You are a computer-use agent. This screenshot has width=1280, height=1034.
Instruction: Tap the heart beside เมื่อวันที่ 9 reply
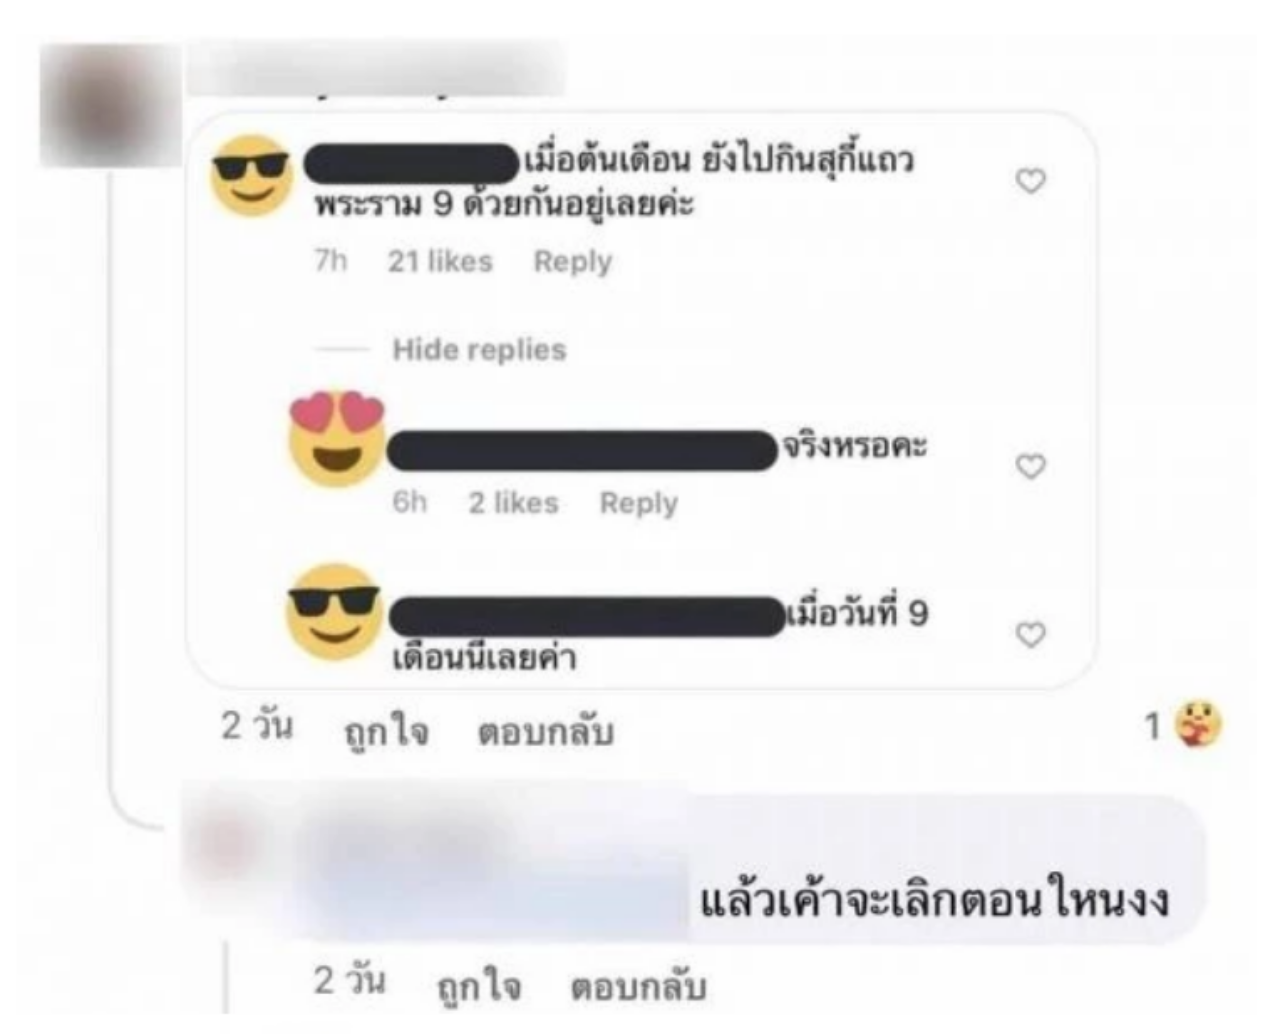[1030, 635]
